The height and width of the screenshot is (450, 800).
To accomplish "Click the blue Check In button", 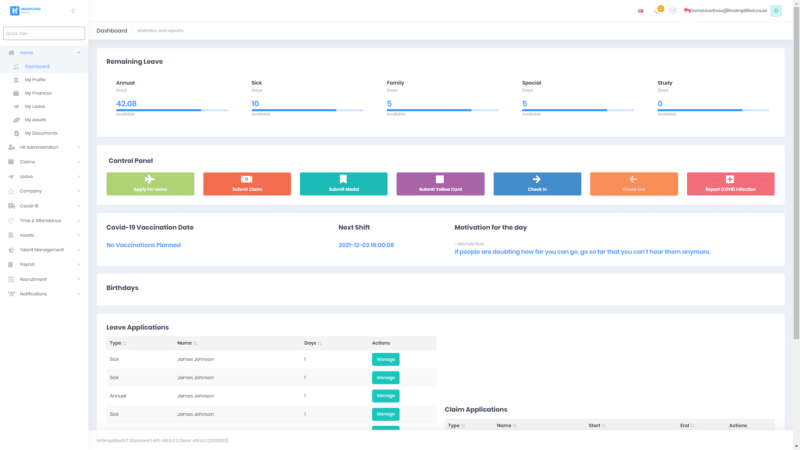I will pos(537,184).
